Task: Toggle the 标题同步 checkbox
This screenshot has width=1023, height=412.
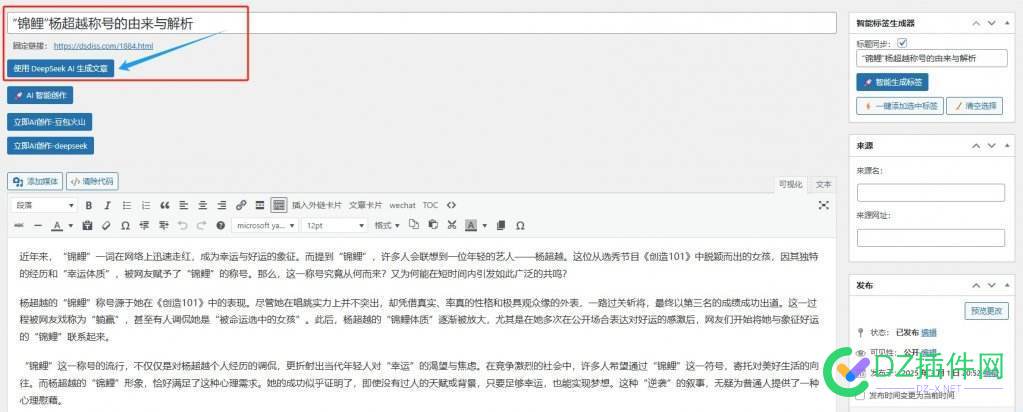Action: (x=903, y=44)
